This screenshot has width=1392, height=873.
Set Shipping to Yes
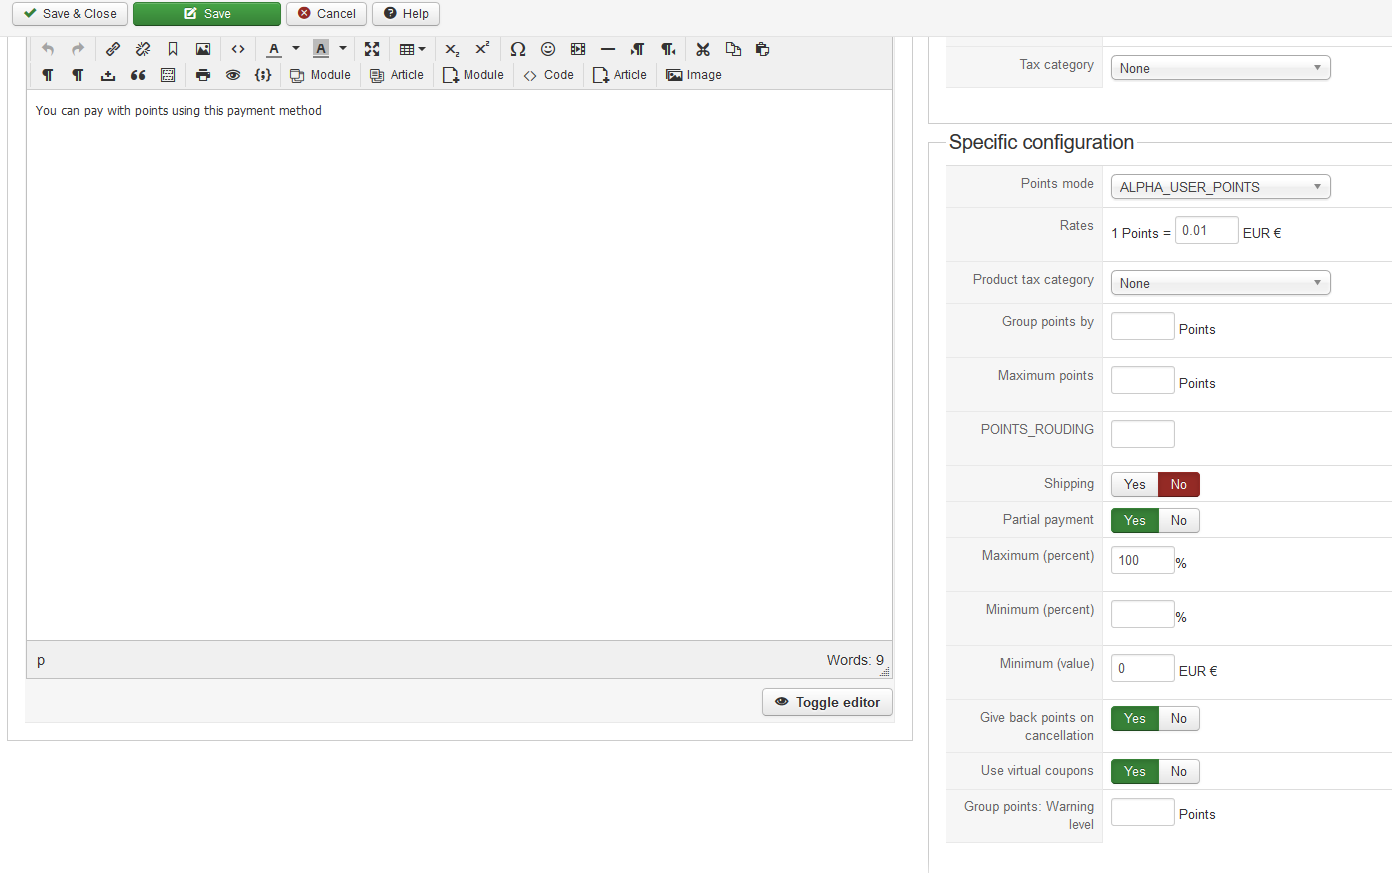pos(1135,485)
